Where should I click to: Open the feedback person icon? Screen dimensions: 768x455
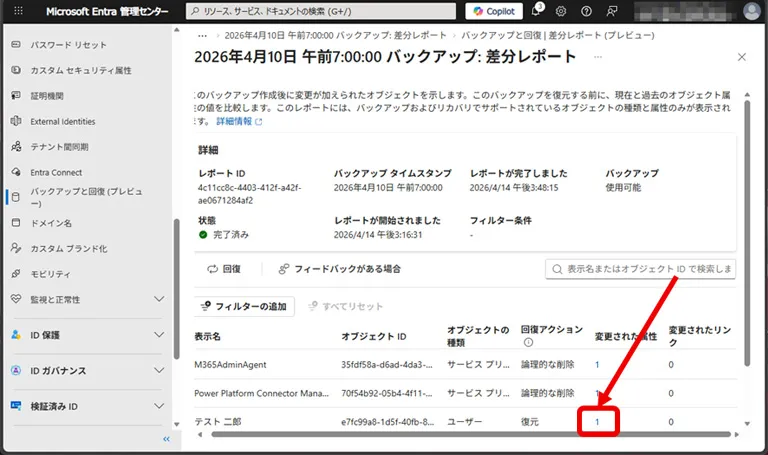tap(612, 11)
